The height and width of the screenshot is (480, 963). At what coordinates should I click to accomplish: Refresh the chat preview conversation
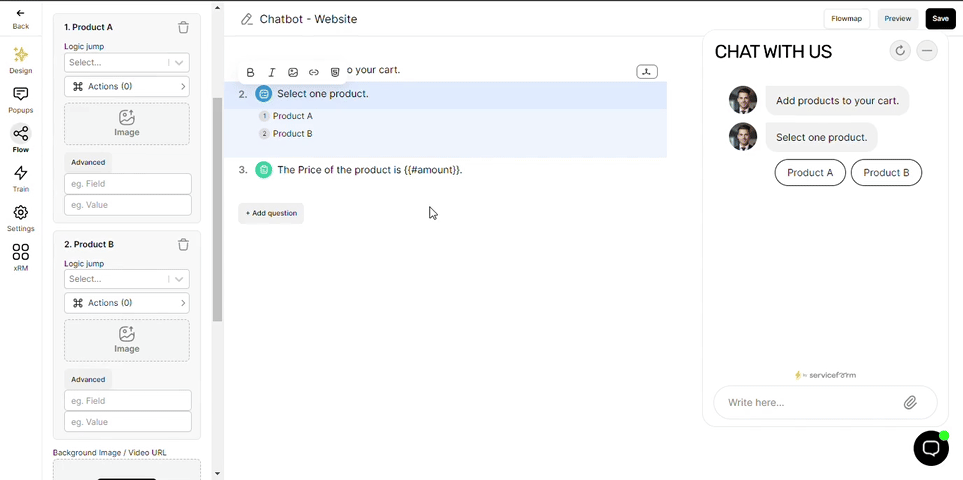tap(900, 51)
